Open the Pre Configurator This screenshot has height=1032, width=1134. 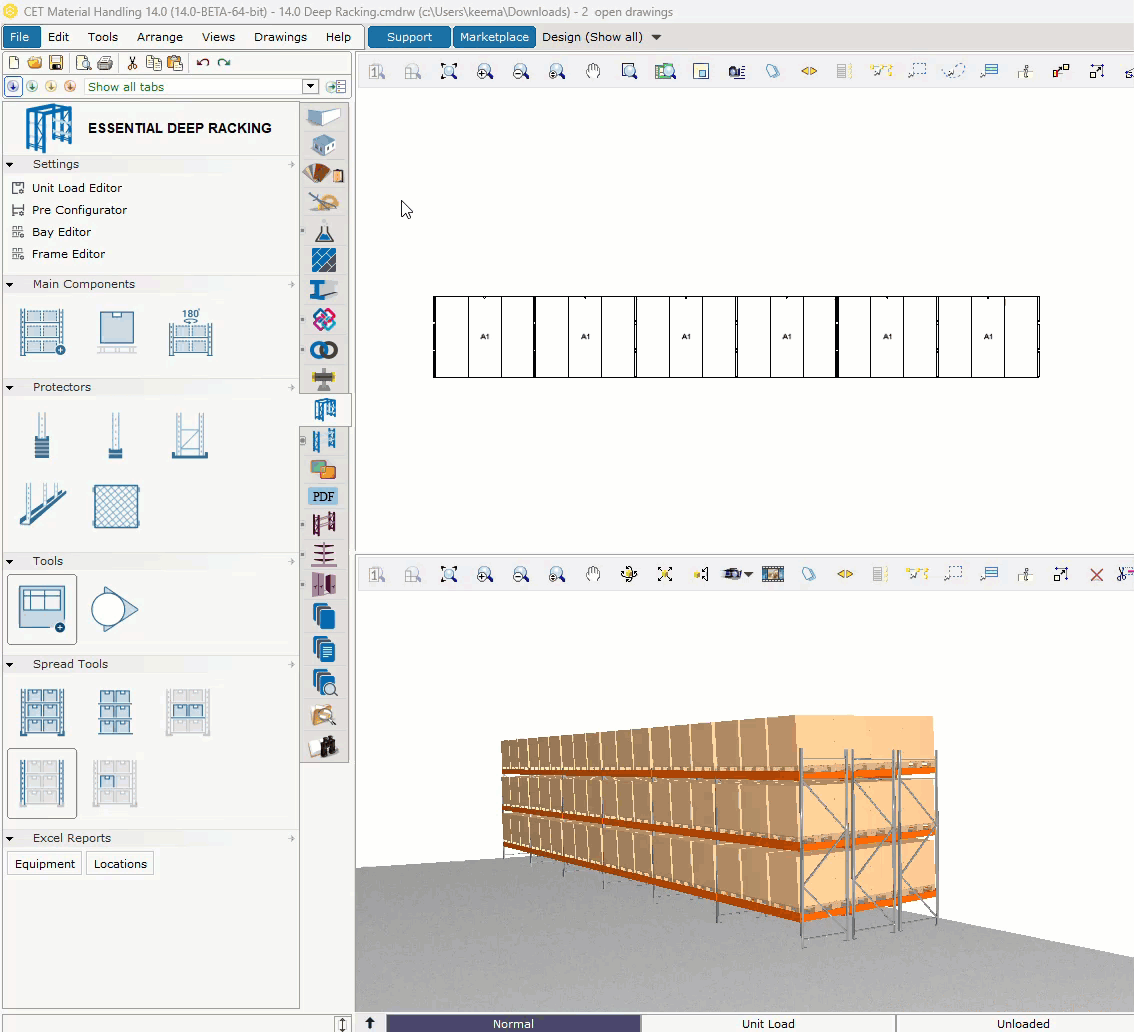pyautogui.click(x=79, y=210)
